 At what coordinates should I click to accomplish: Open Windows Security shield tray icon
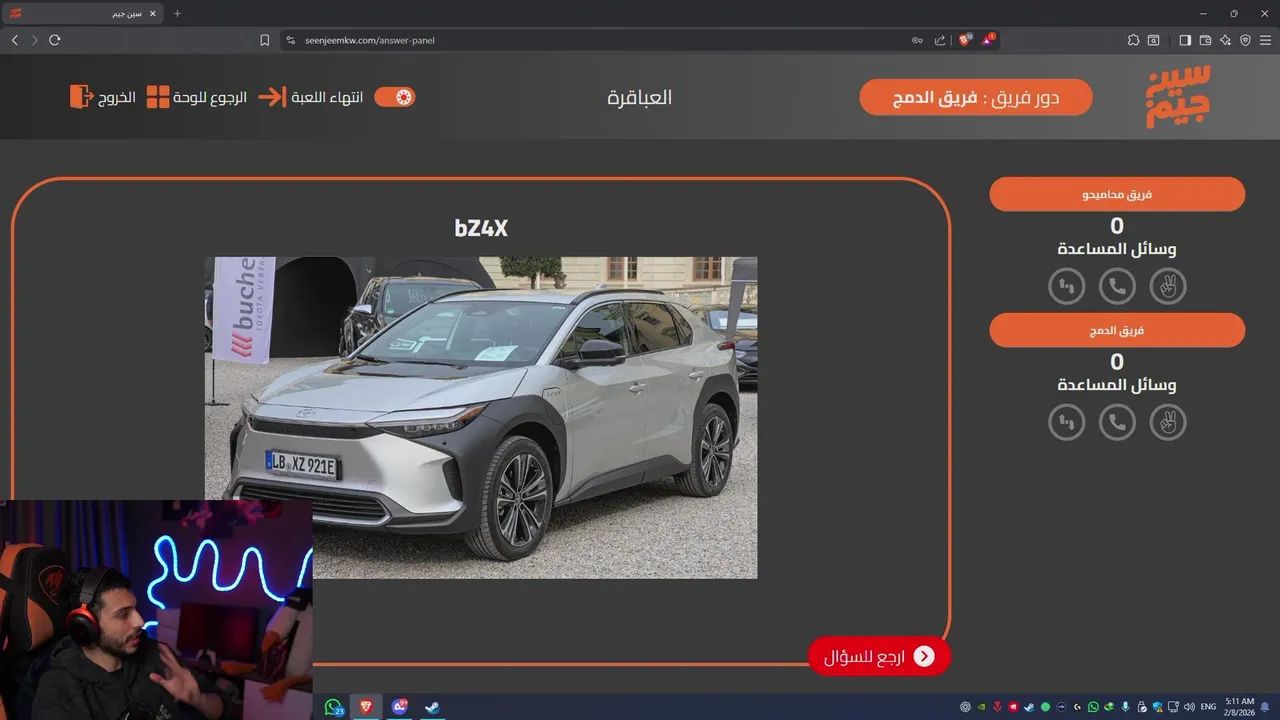pos(1157,707)
